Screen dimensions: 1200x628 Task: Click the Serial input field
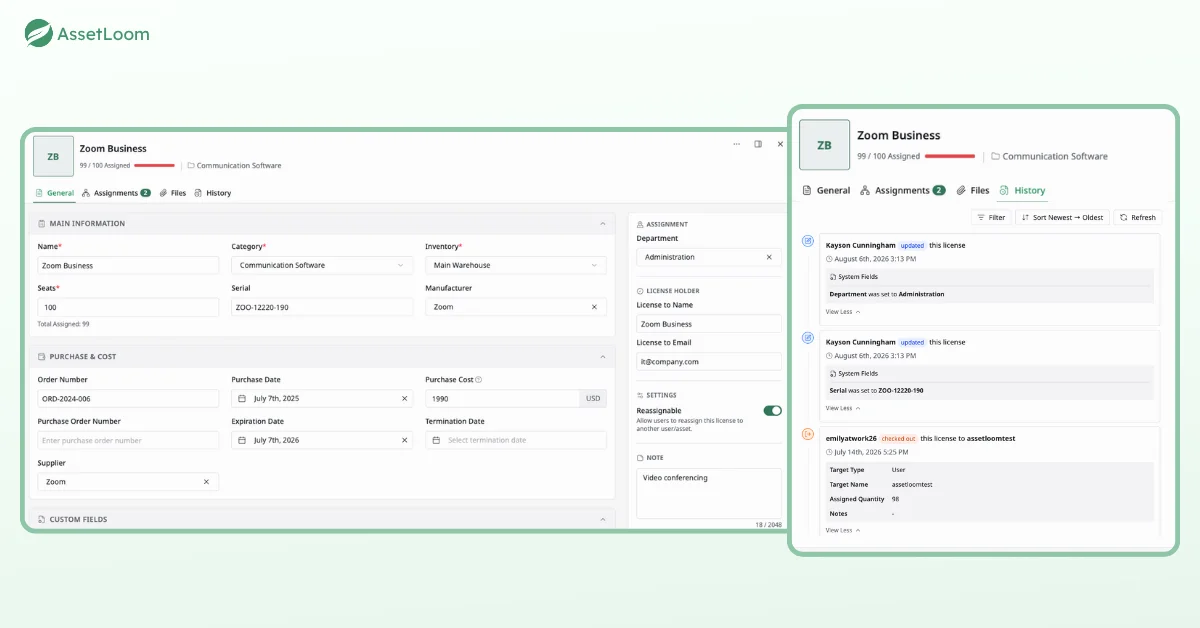point(322,307)
